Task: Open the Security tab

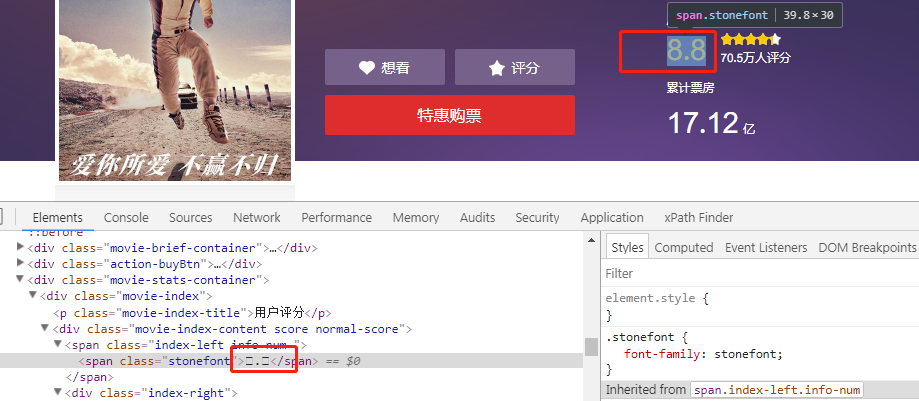Action: (537, 218)
